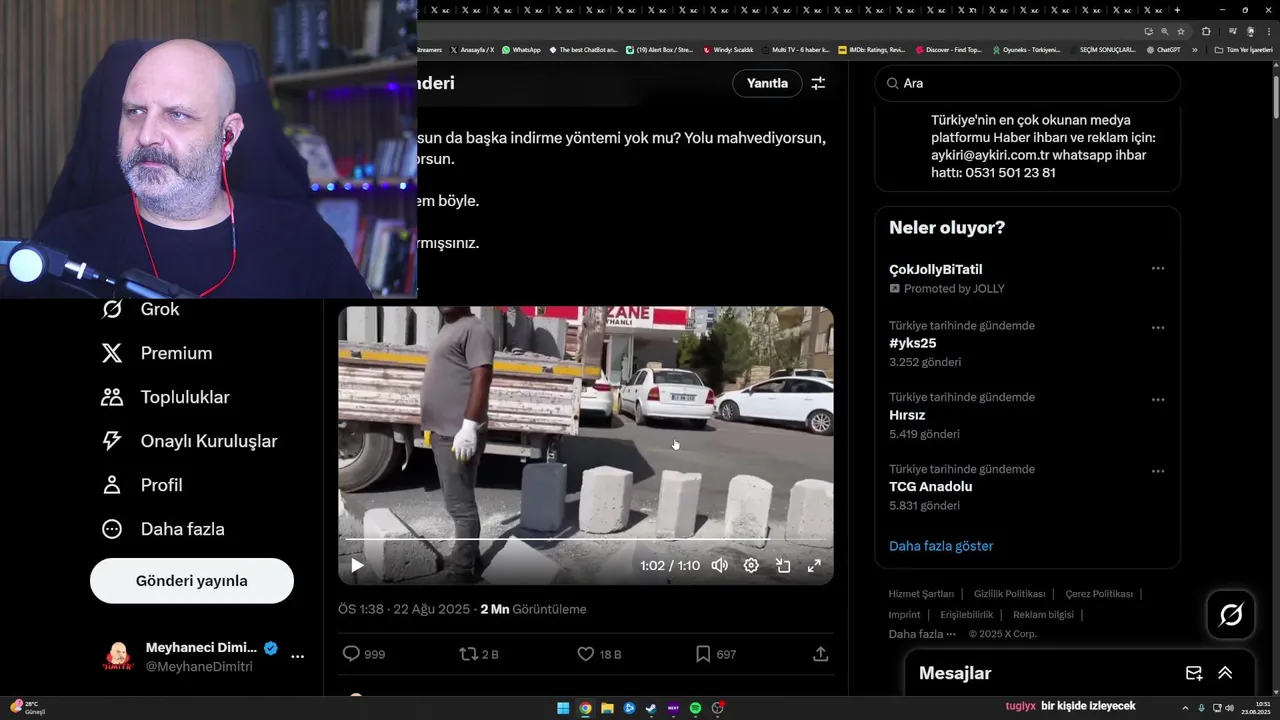Click the Windows Start button
Screen dimensions: 1280x720
(x=563, y=708)
